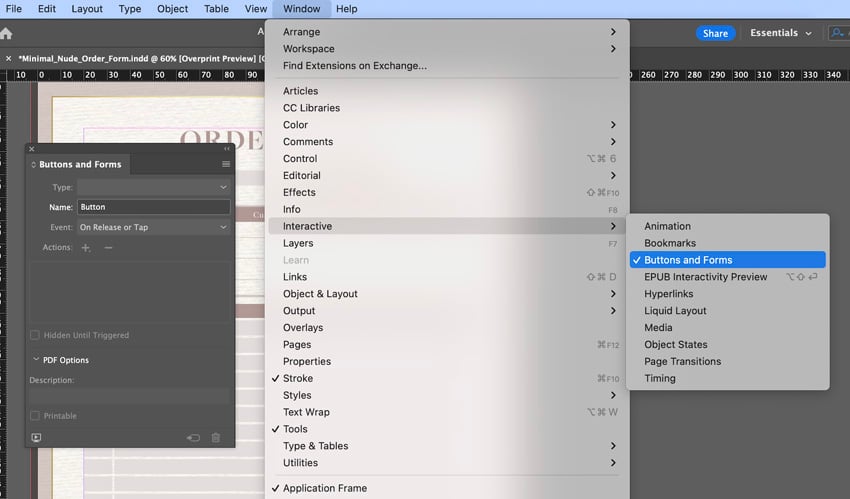Expand the Arrange submenu

pyautogui.click(x=449, y=32)
